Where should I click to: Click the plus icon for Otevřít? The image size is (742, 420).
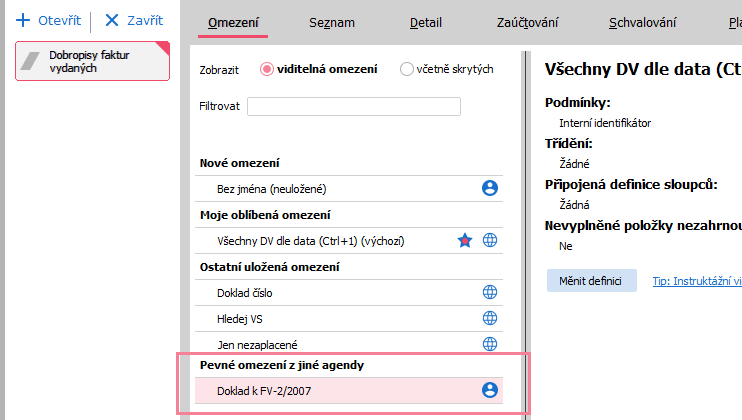click(23, 20)
